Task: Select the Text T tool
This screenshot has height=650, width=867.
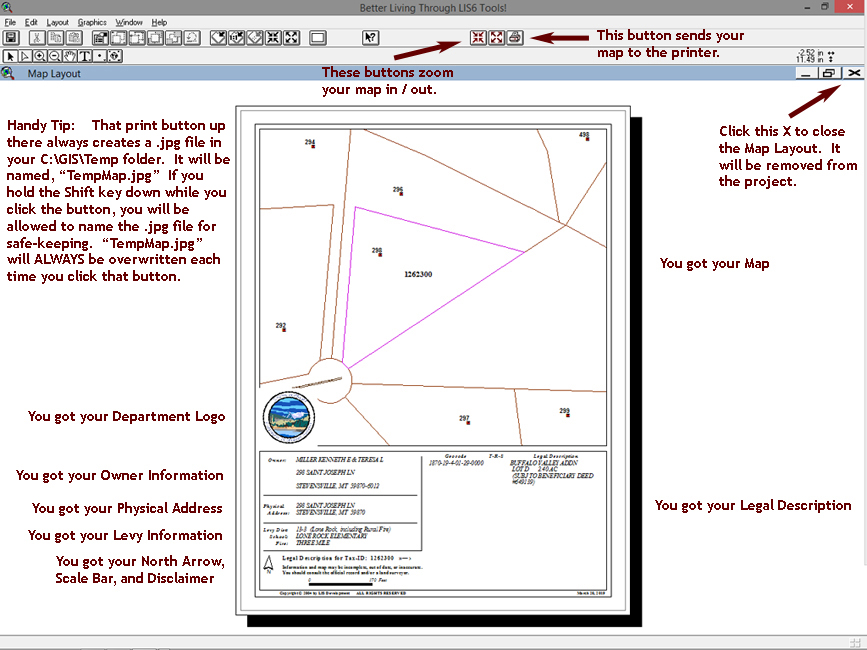Action: pyautogui.click(x=85, y=56)
